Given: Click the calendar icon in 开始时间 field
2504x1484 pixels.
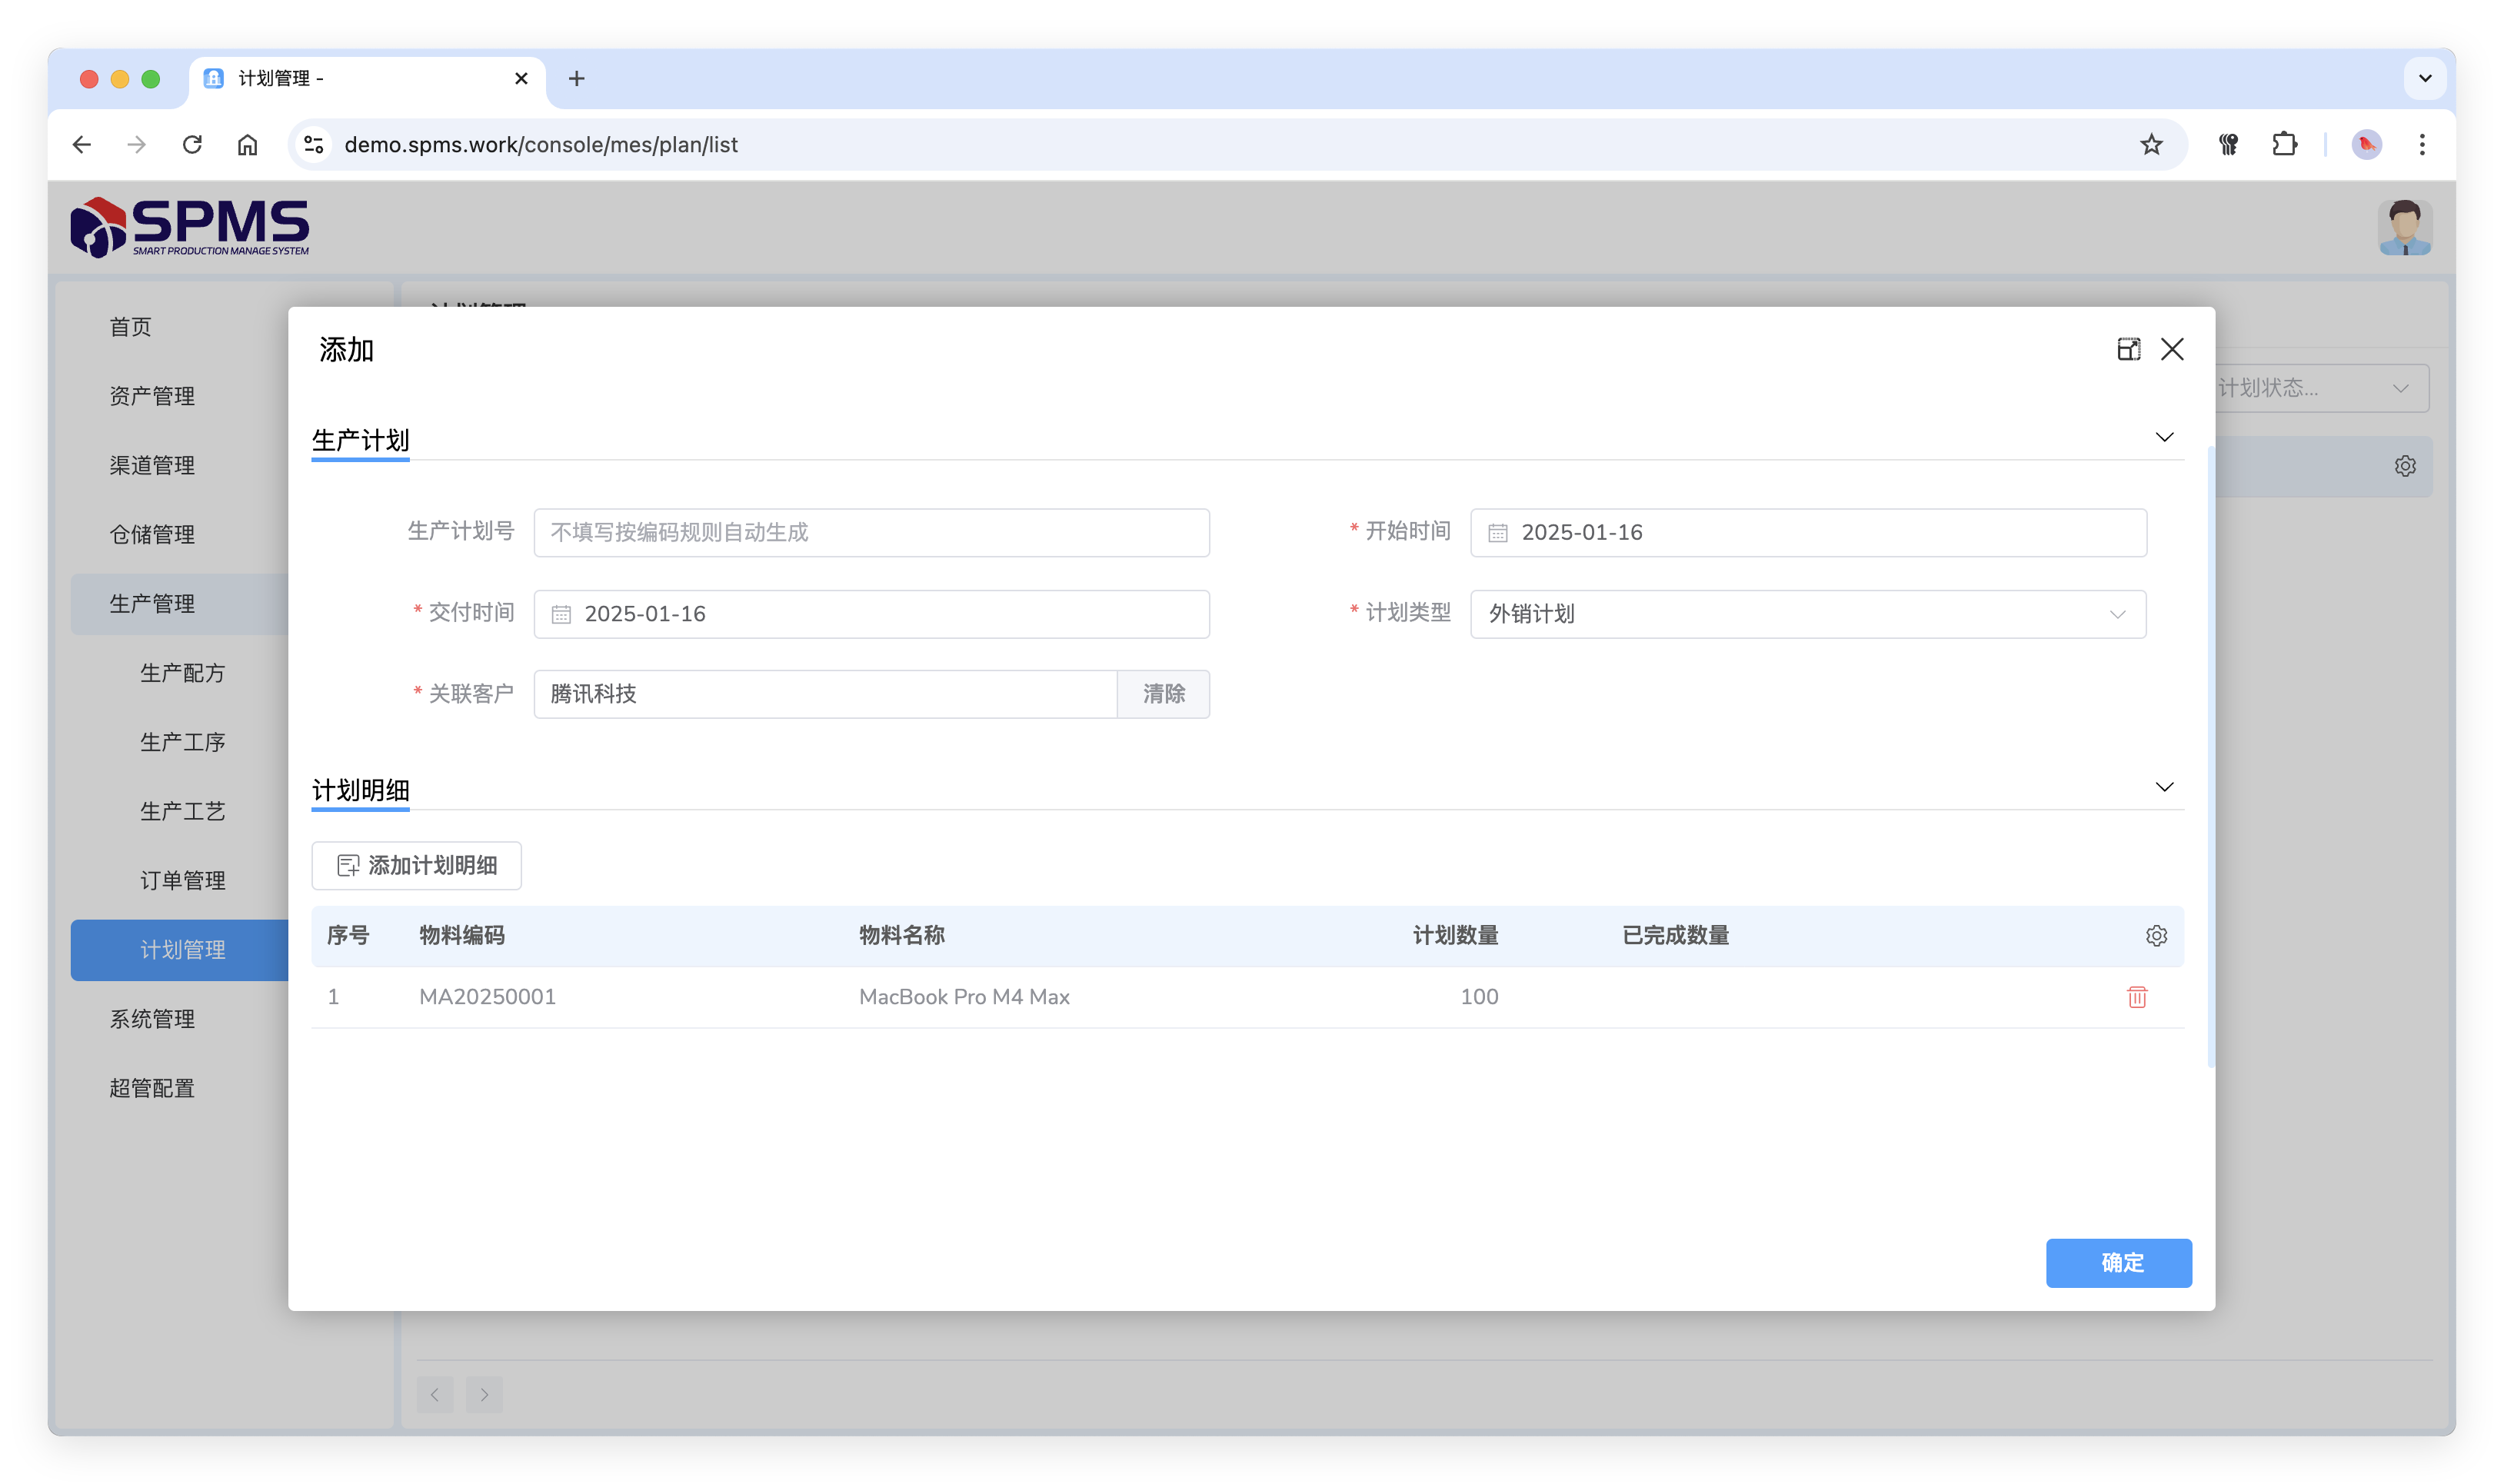Looking at the screenshot, I should 1497,533.
